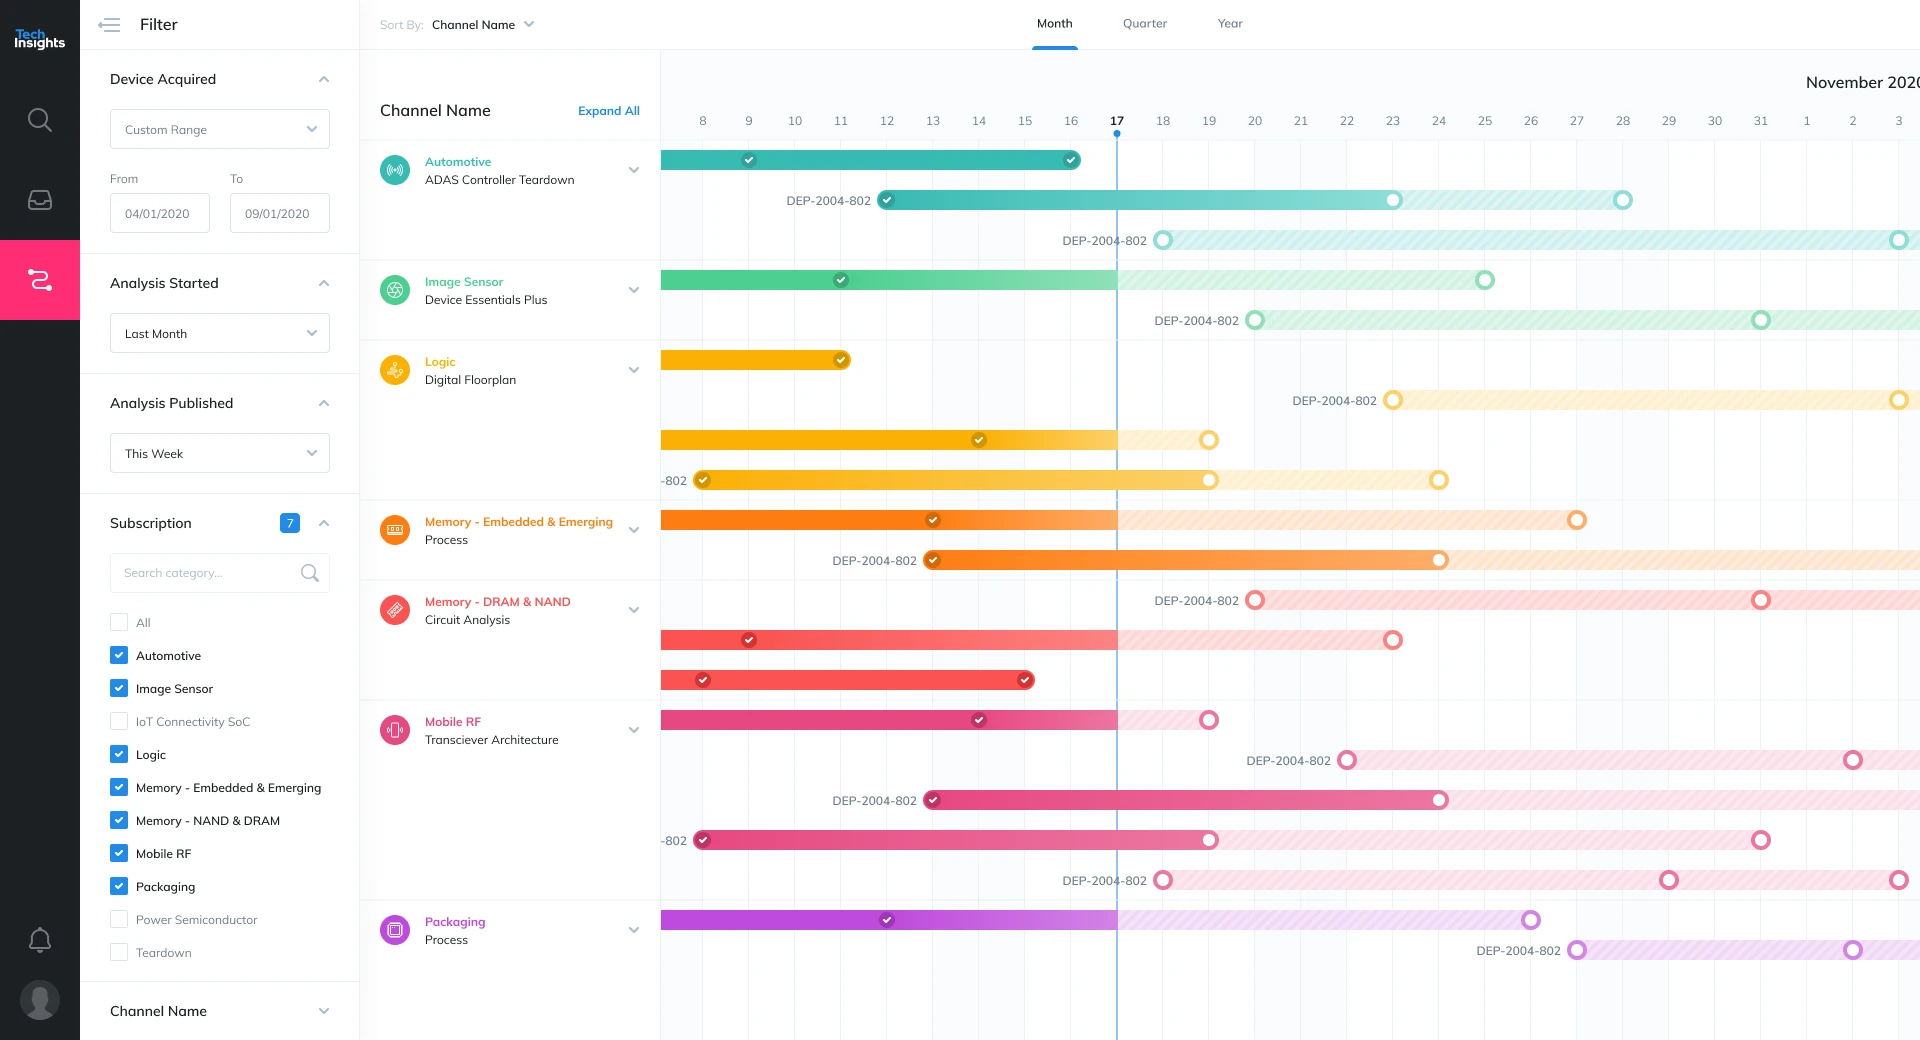Screen dimensions: 1920x1040
Task: Click the inbox icon in the left sidebar
Action: [x=40, y=200]
